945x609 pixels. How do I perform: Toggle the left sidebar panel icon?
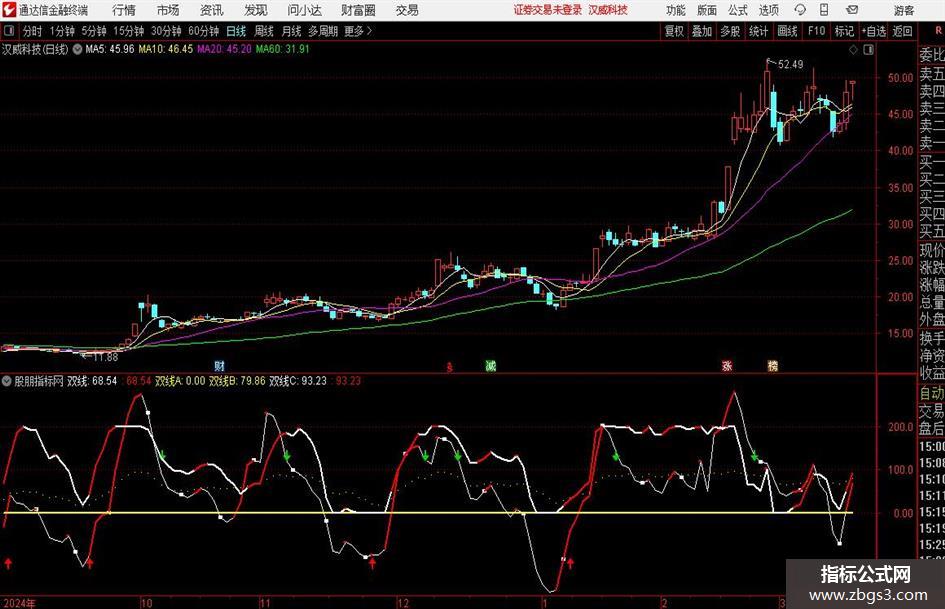point(9,31)
